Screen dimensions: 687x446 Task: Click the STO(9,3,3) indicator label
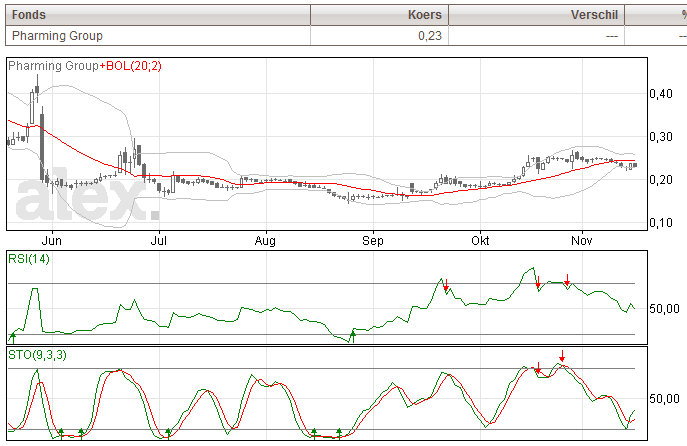(37, 354)
